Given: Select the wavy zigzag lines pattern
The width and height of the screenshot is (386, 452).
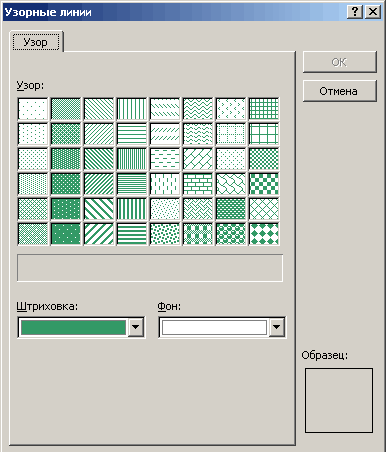Looking at the screenshot, I should (x=198, y=109).
